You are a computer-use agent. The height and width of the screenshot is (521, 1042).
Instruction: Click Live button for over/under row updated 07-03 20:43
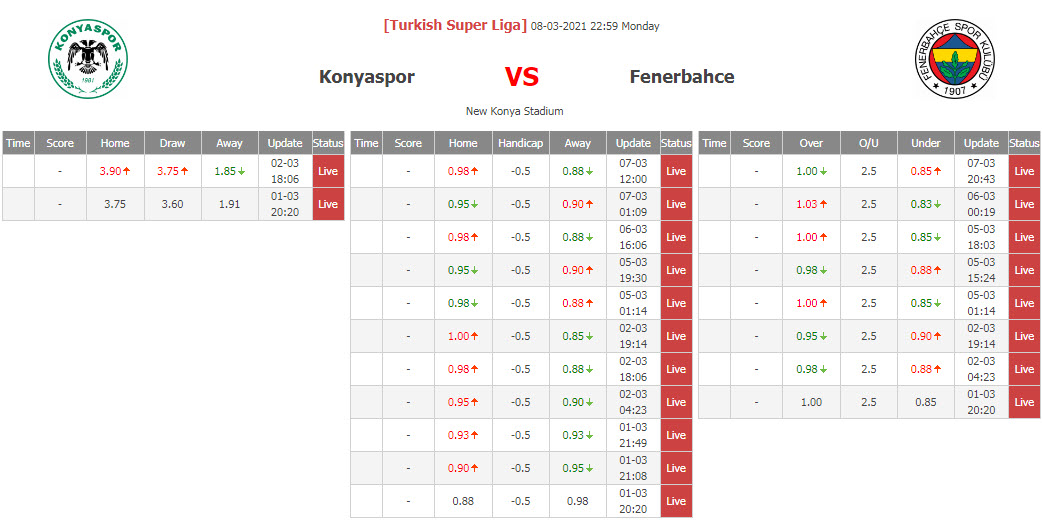coord(1024,171)
